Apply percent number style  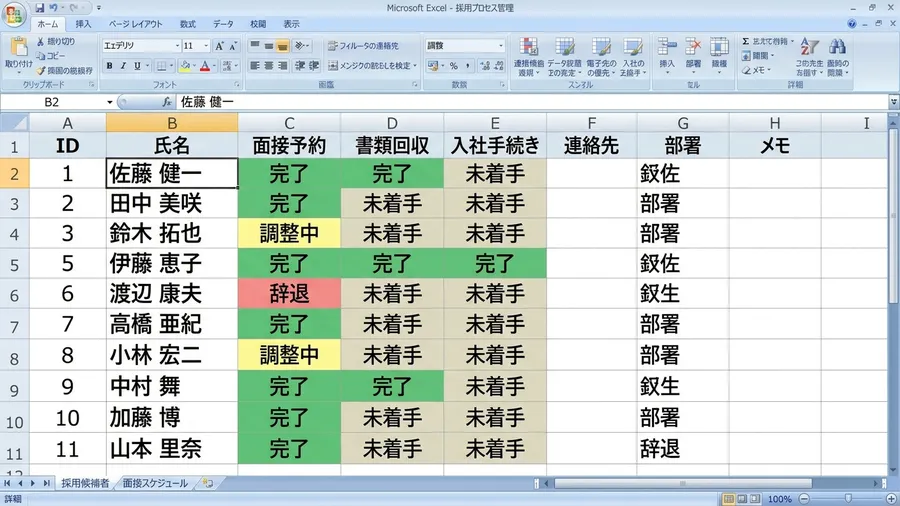click(x=453, y=66)
